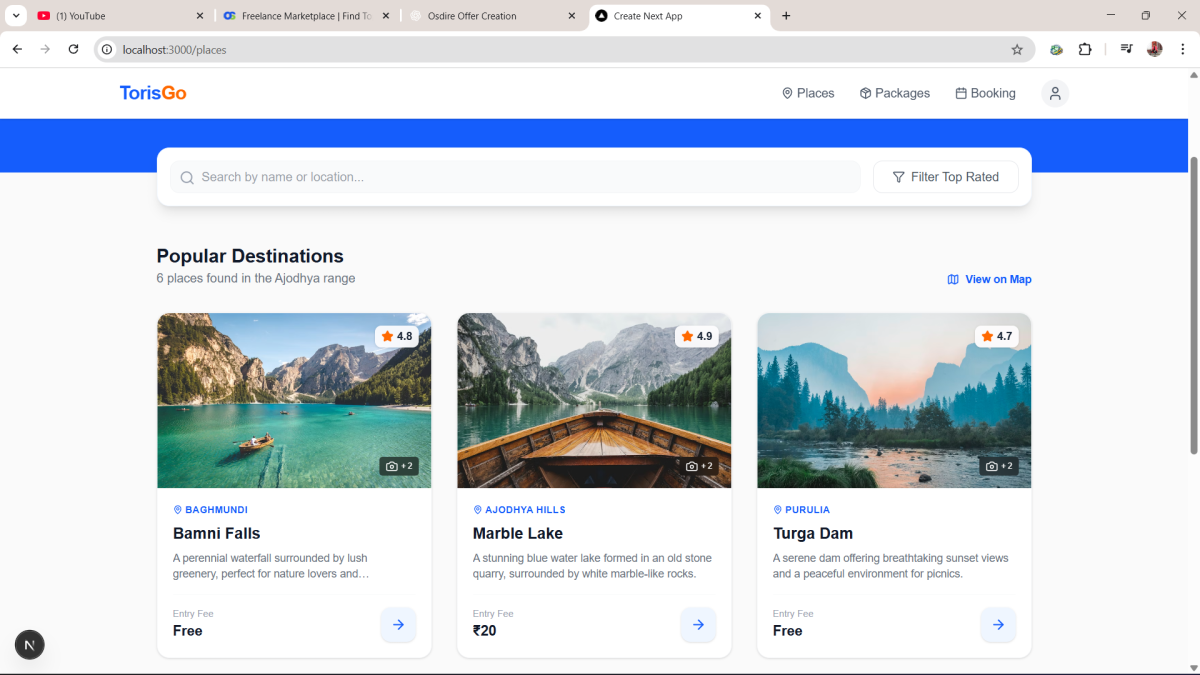Toggle the Filter Top Rated button
This screenshot has height=675, width=1200.
945,177
